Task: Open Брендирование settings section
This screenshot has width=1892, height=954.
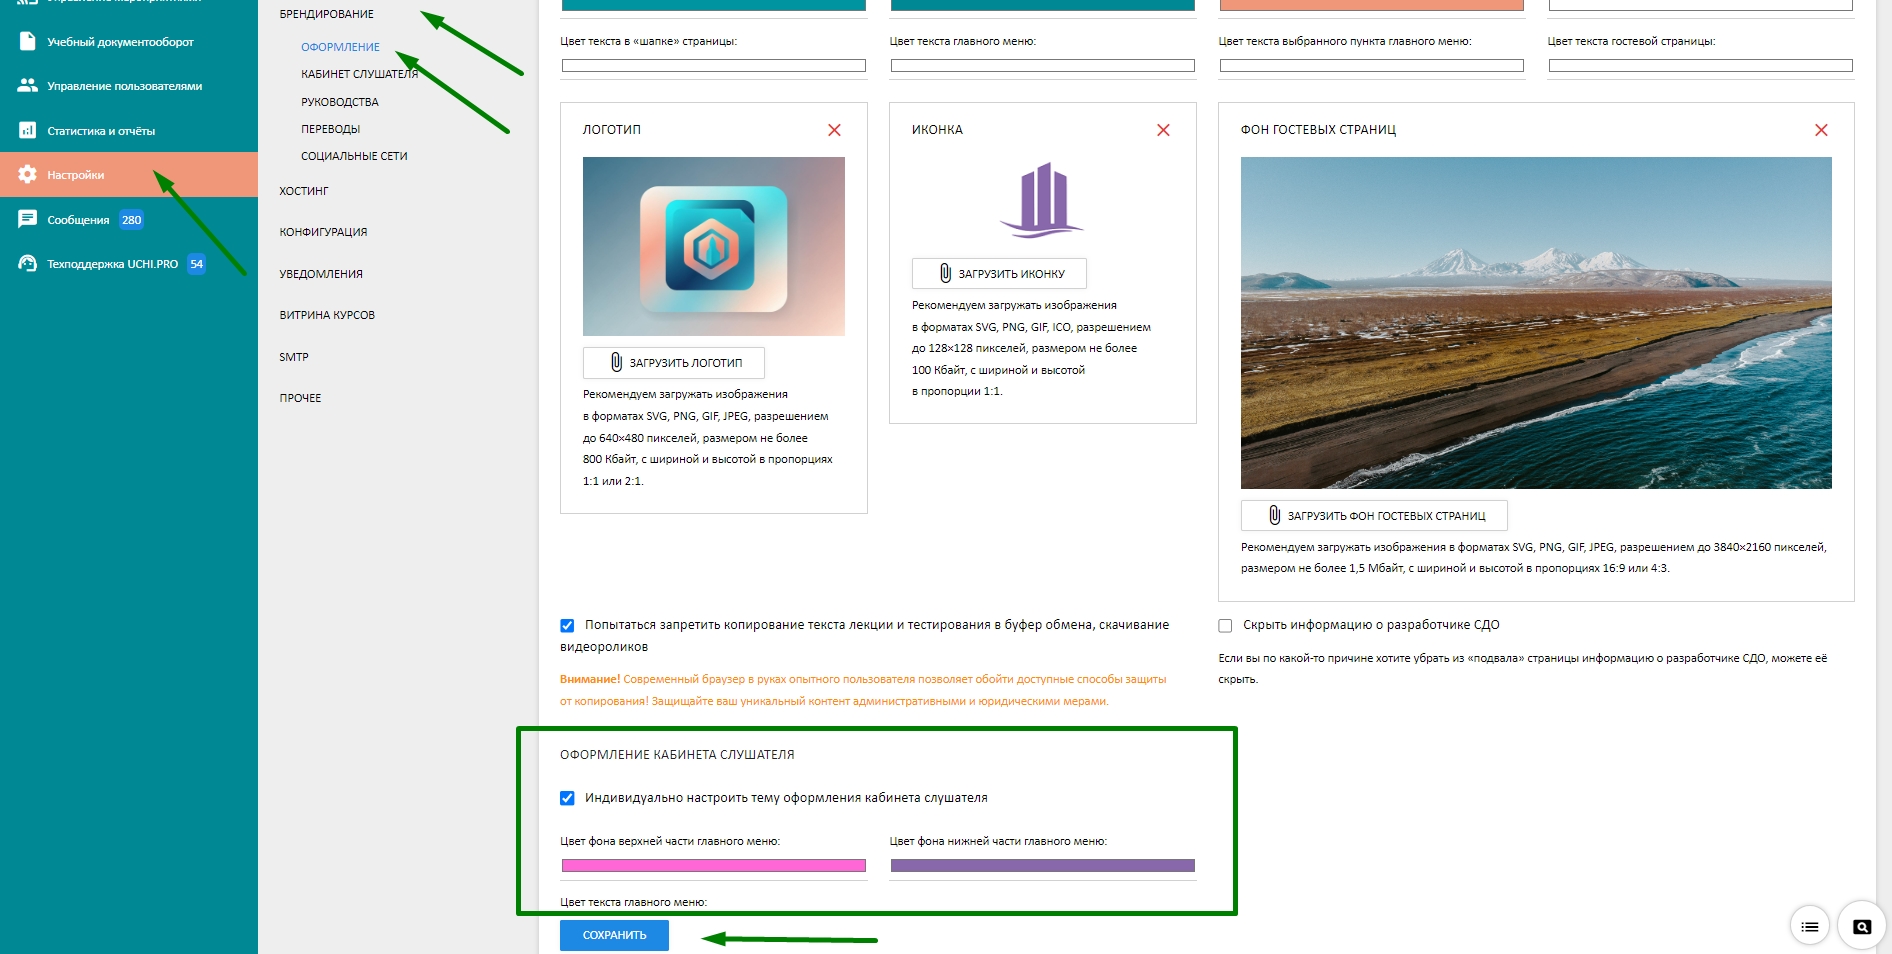Action: (x=326, y=14)
